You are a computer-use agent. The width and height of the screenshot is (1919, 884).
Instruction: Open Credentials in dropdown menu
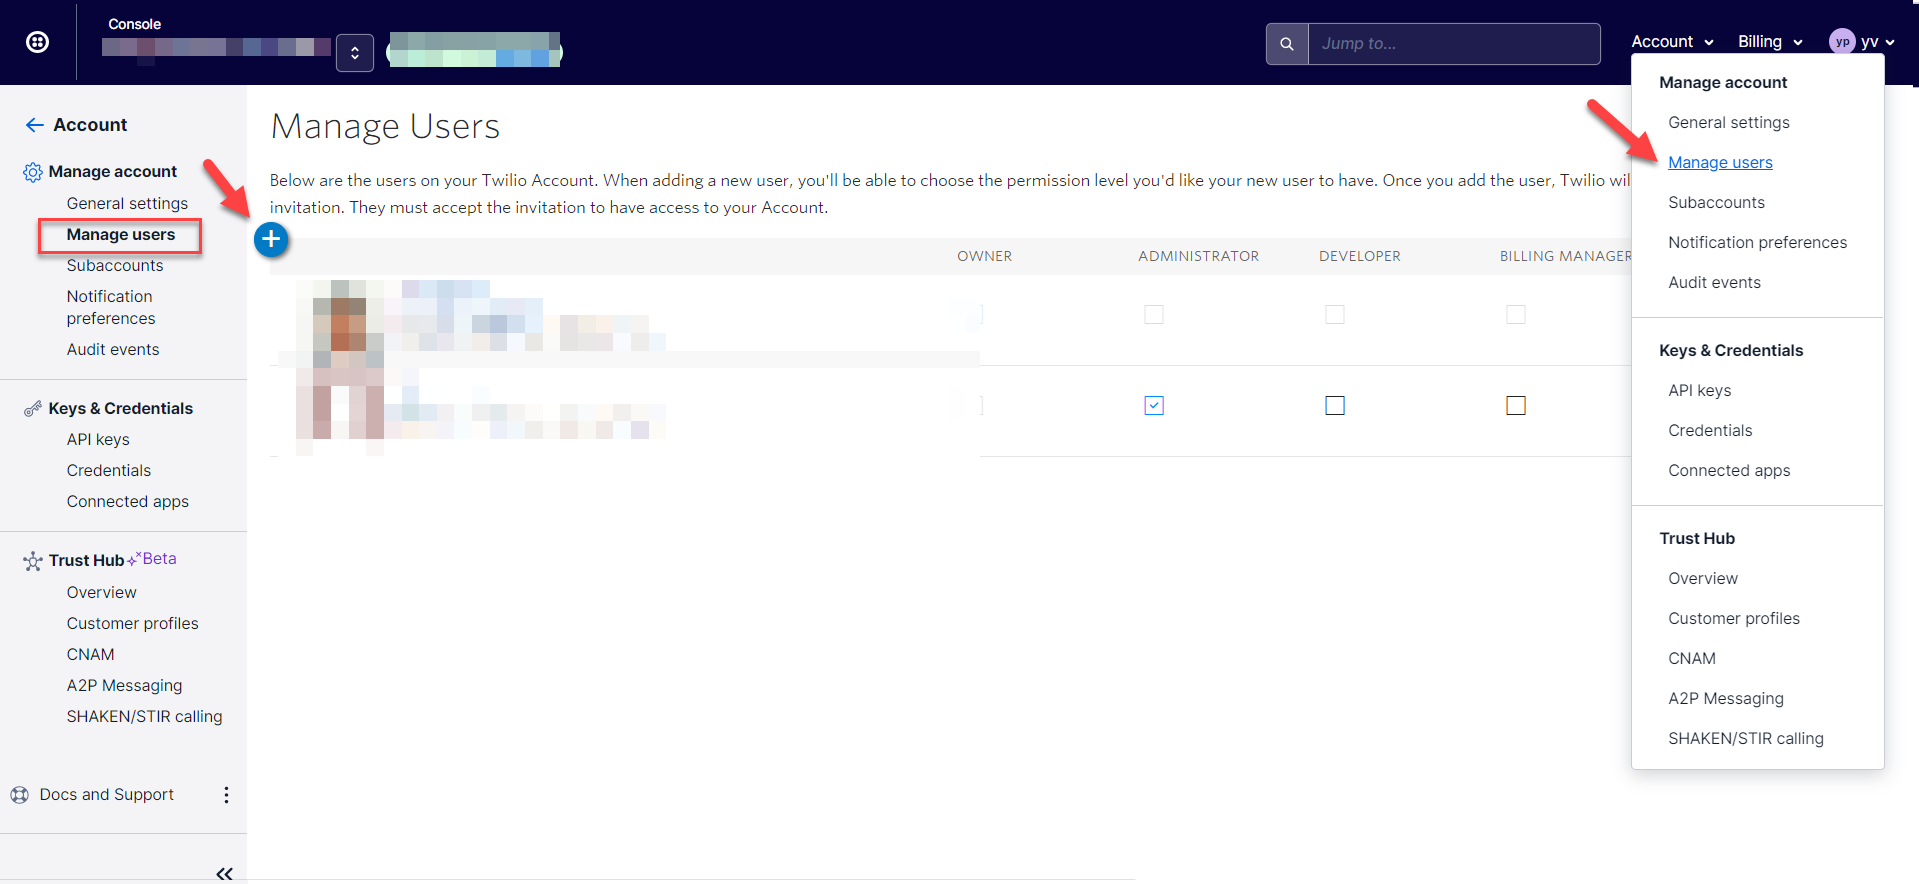(1710, 431)
